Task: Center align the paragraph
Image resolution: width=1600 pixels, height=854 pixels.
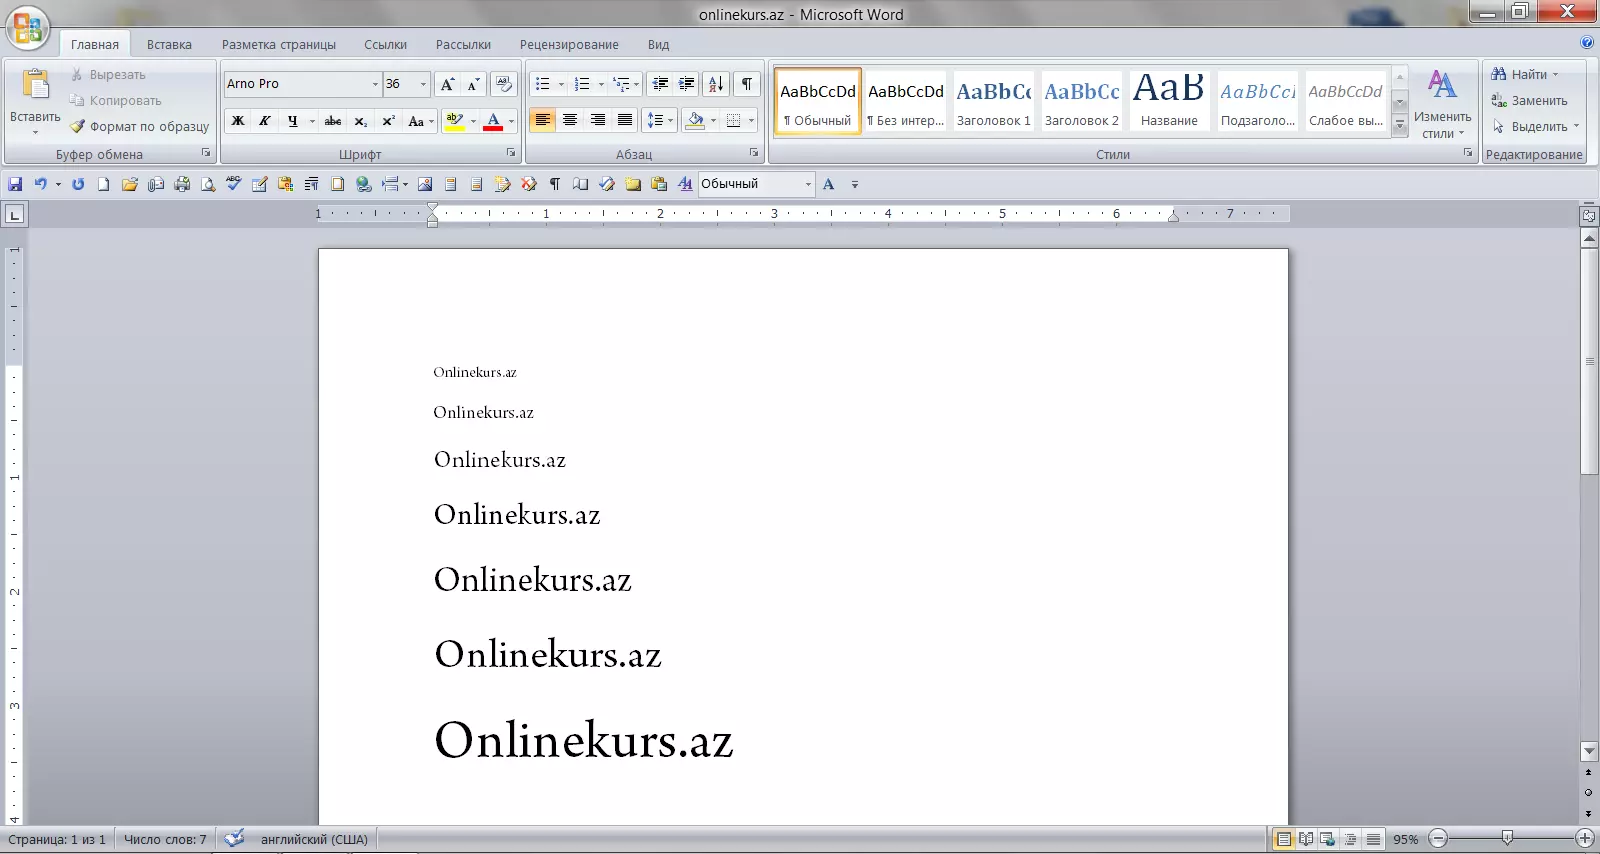Action: tap(570, 120)
